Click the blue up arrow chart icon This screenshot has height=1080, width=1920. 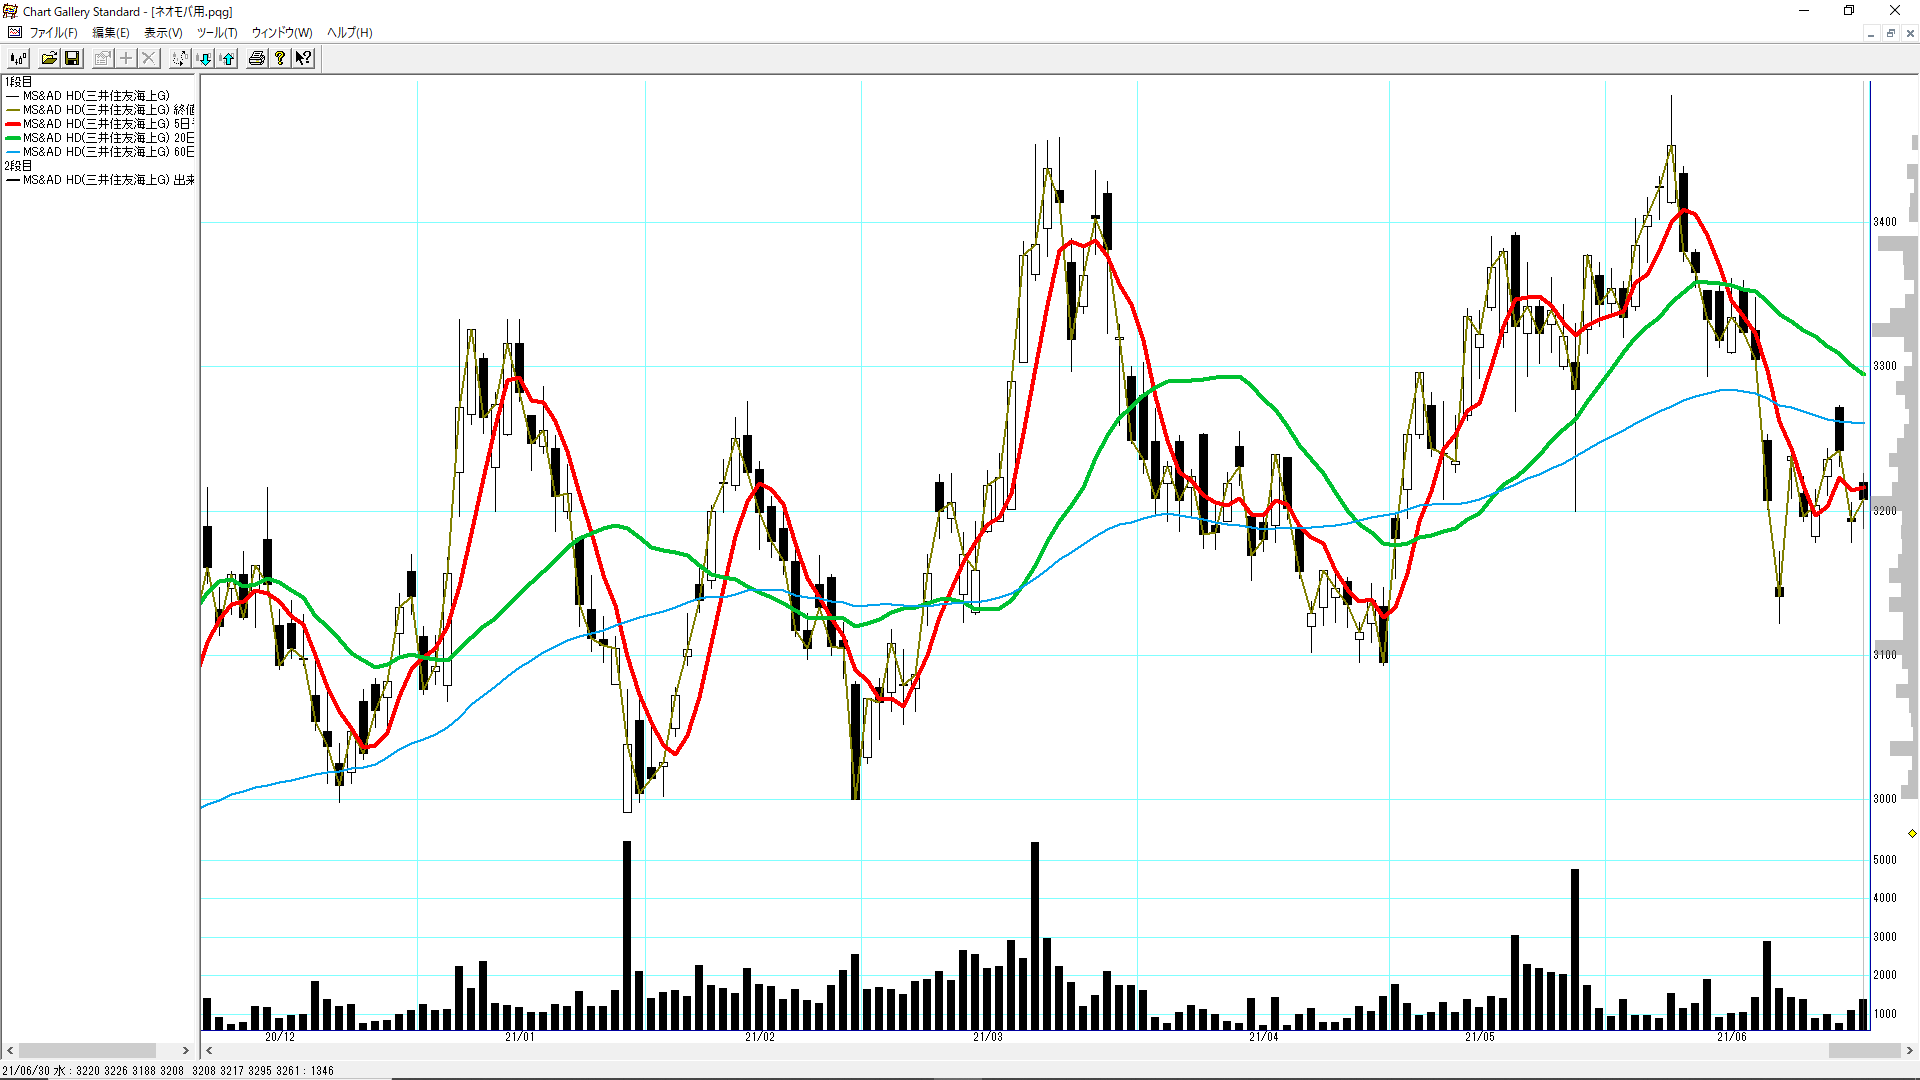(x=228, y=58)
